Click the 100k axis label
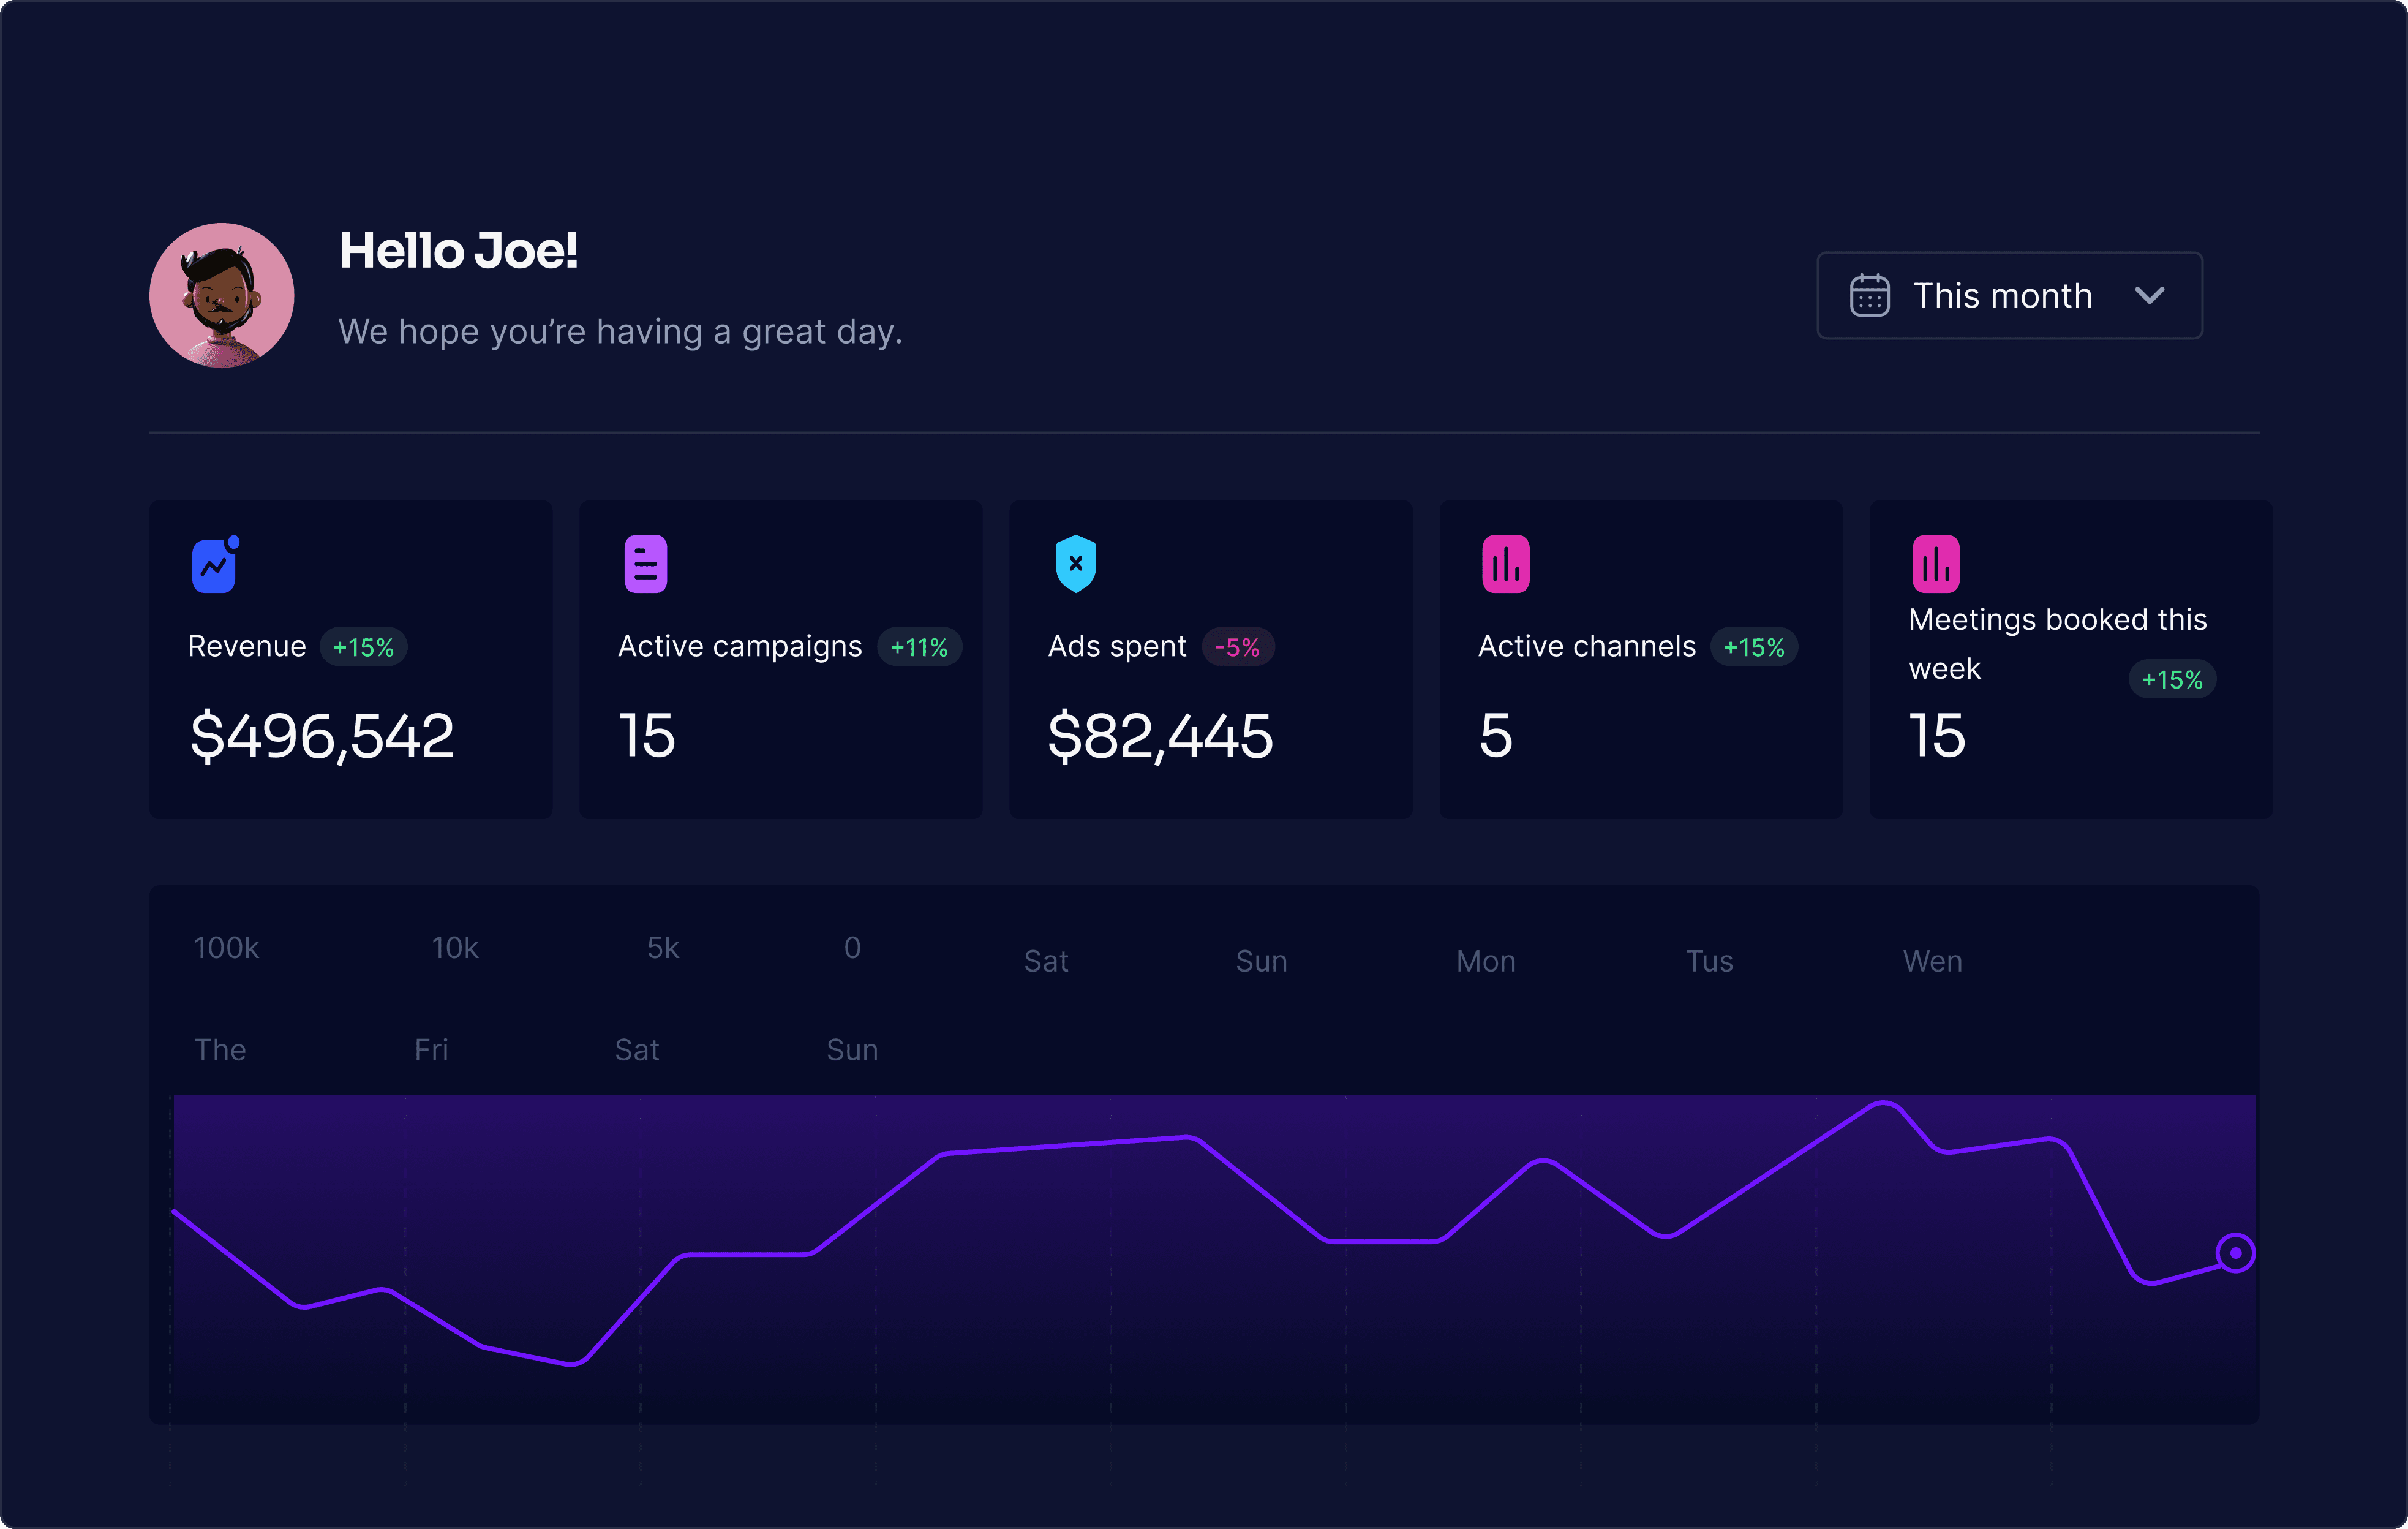Screen dimensions: 2408x1529 coord(226,947)
